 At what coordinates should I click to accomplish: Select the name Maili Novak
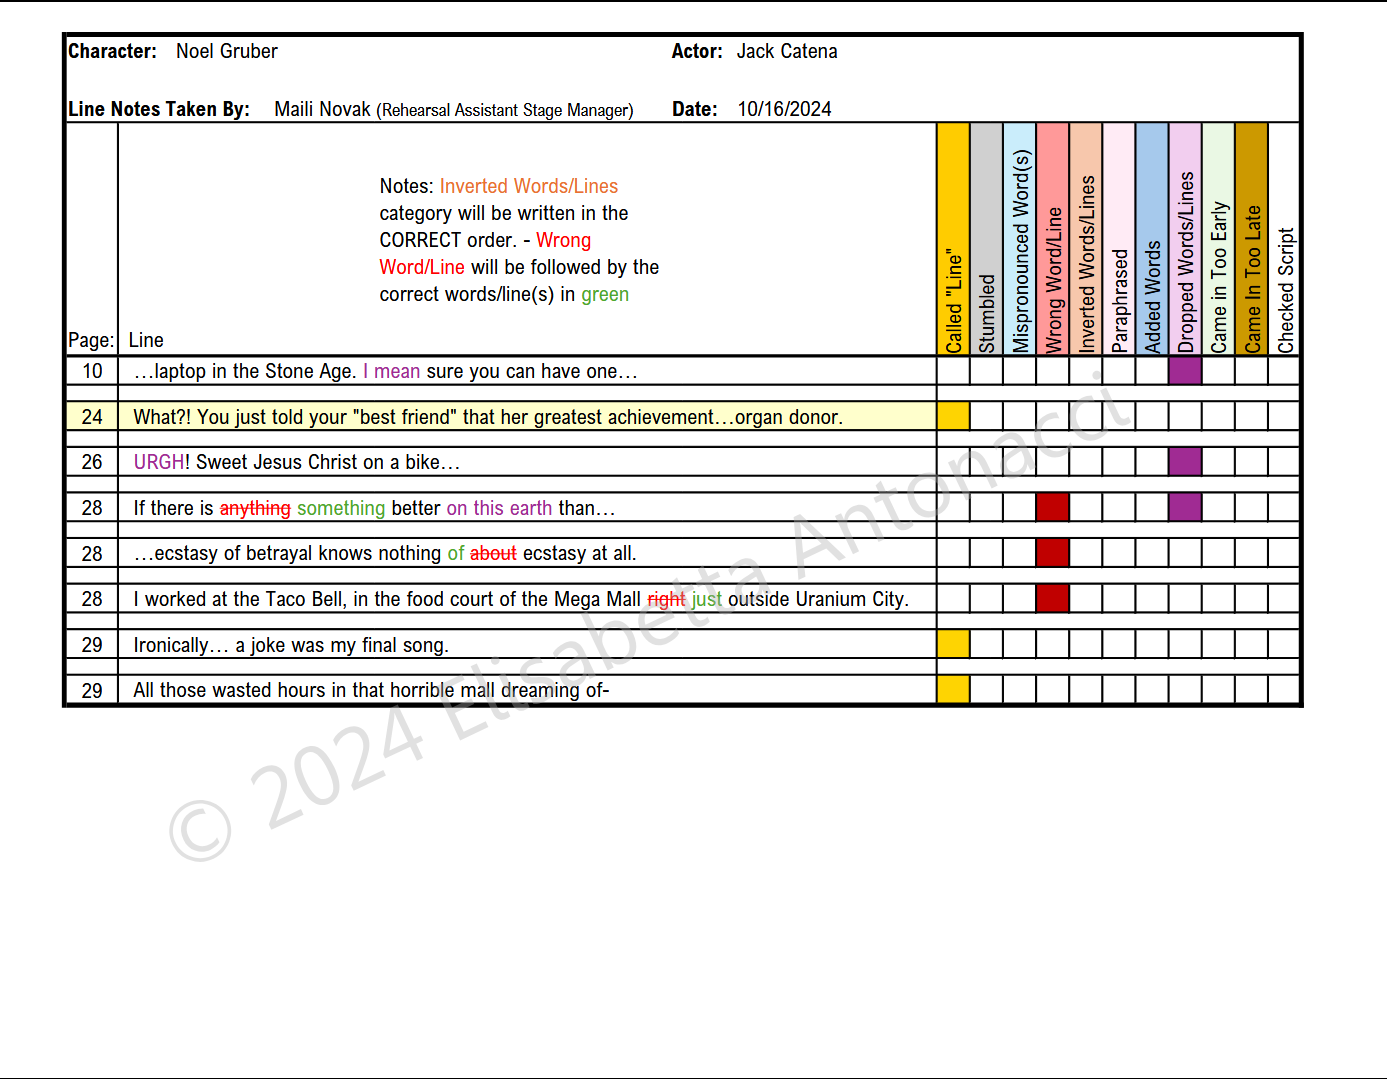tap(322, 109)
